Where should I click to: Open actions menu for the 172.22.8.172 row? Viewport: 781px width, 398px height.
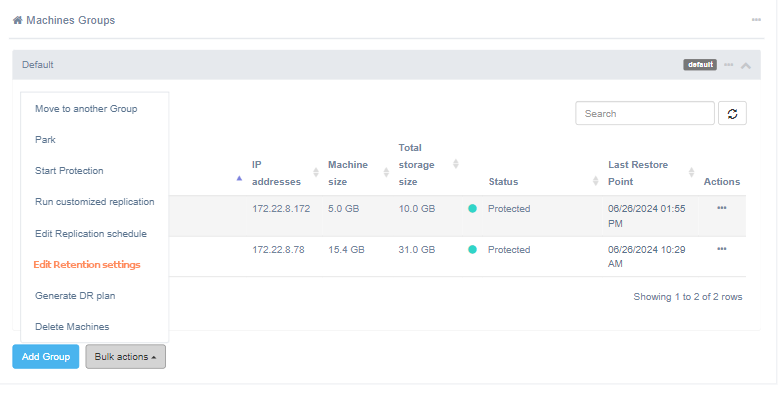(722, 208)
